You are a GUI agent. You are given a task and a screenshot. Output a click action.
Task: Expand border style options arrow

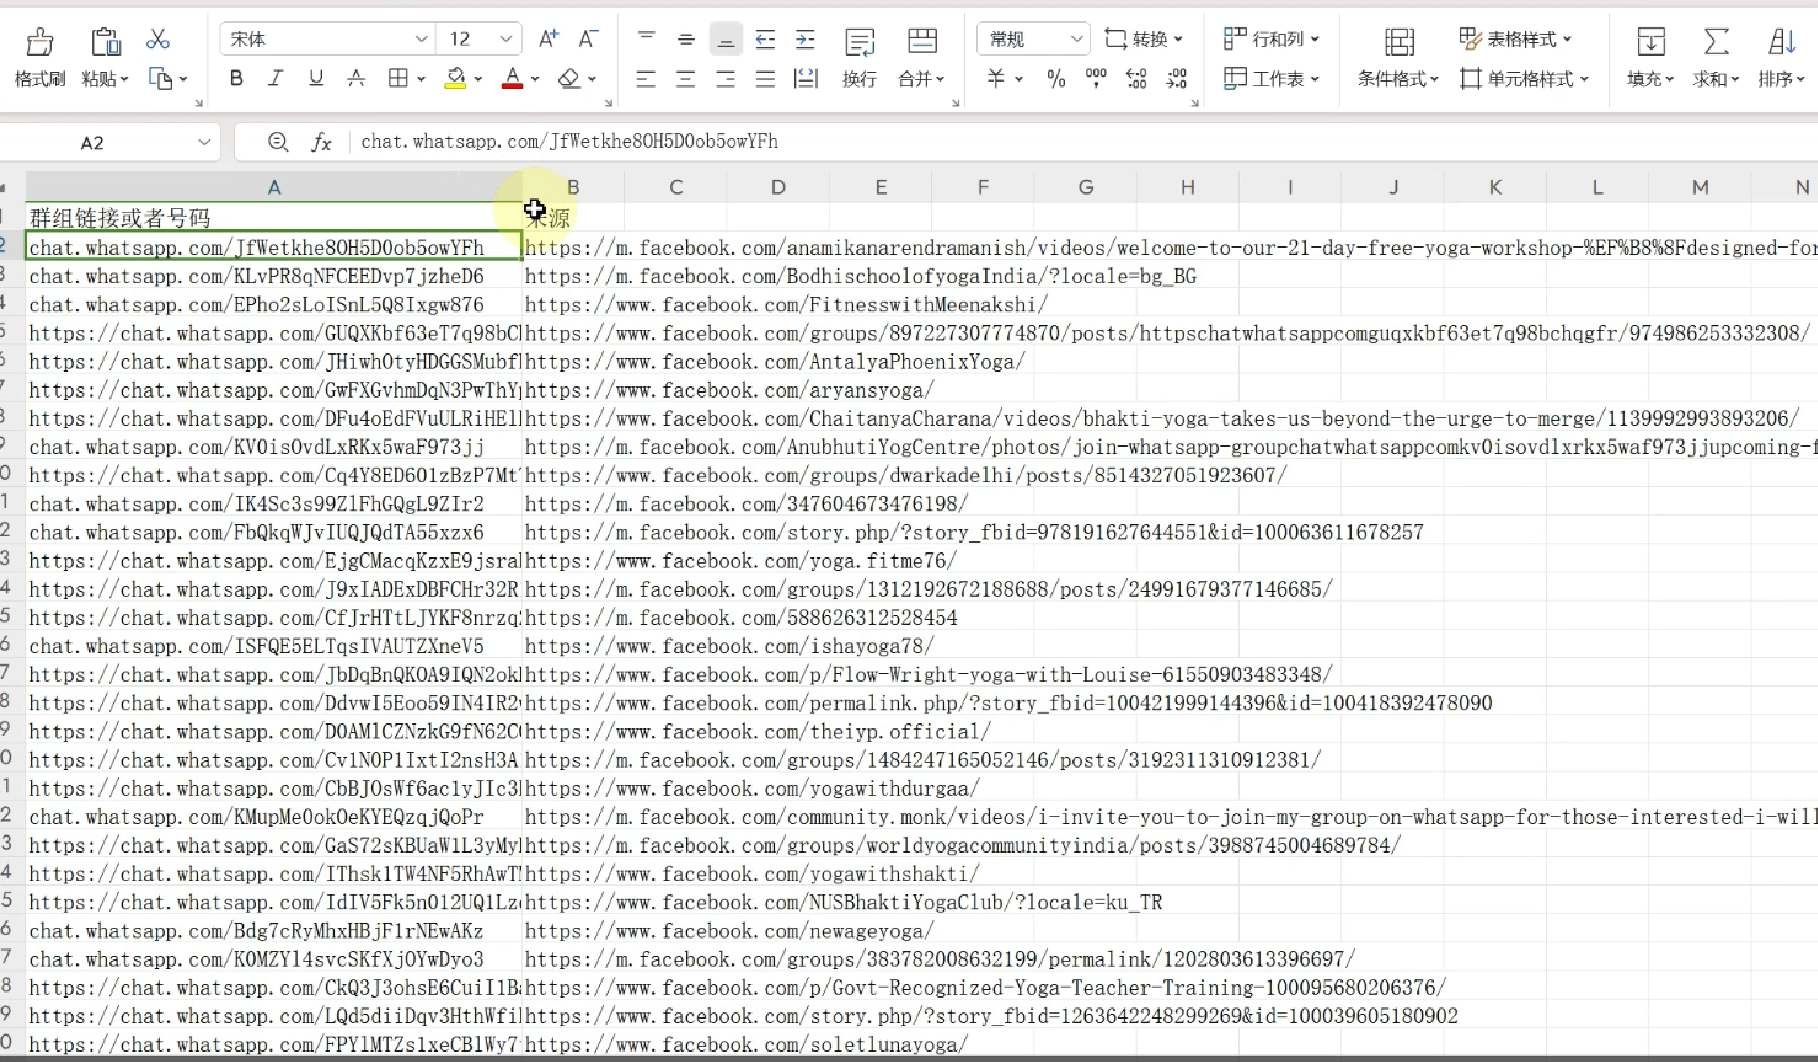pyautogui.click(x=421, y=79)
